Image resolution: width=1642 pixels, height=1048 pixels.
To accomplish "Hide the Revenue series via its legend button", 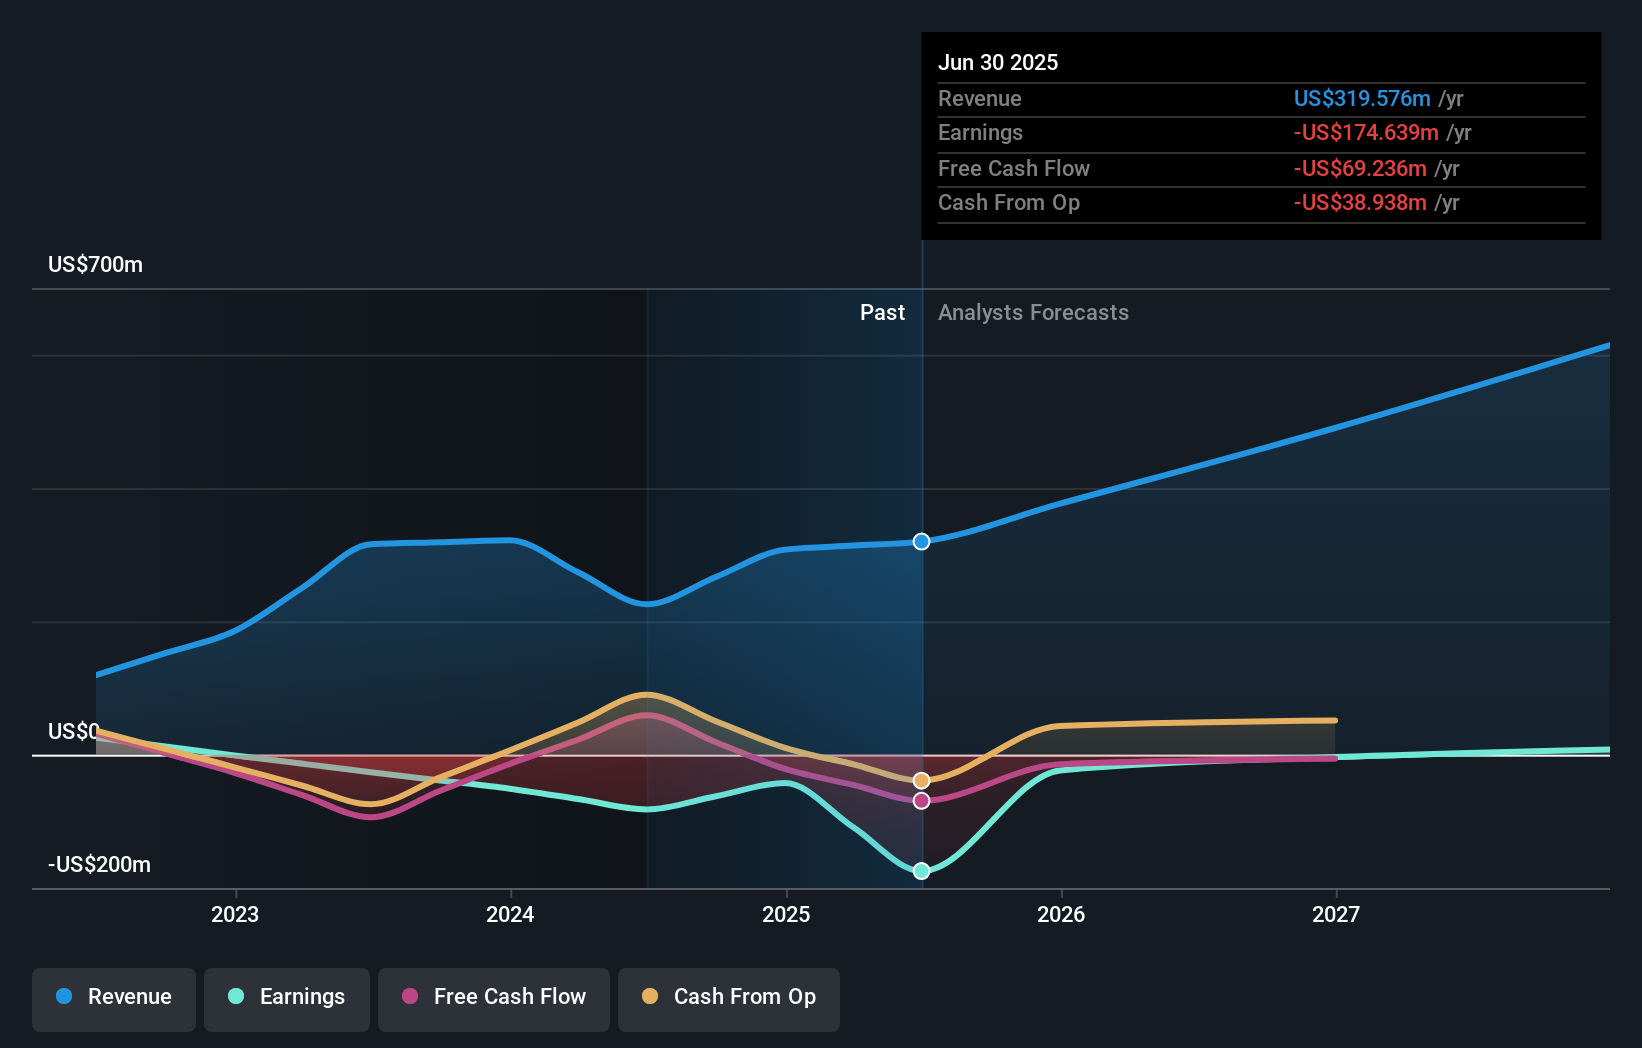I will 113,998.
